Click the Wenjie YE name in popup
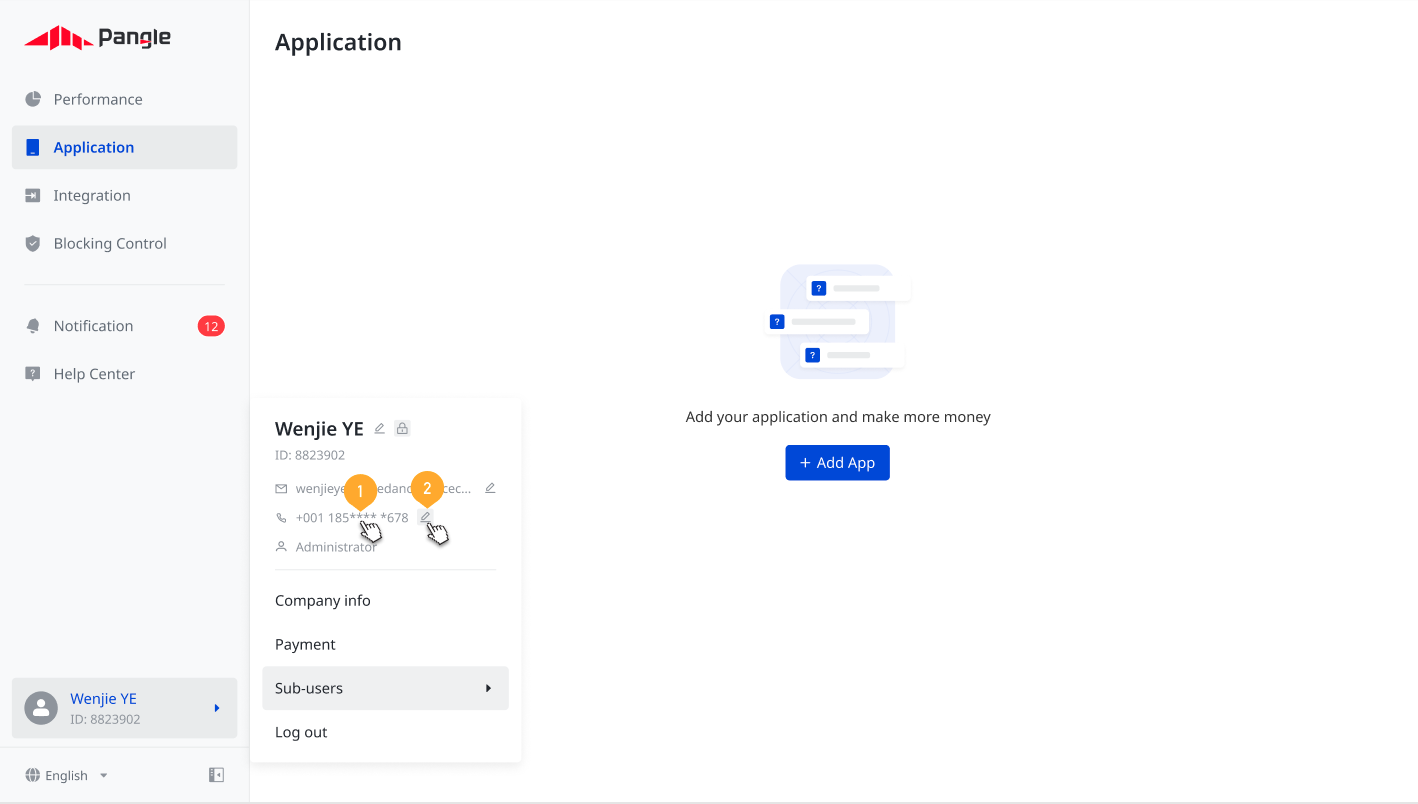 [x=319, y=429]
